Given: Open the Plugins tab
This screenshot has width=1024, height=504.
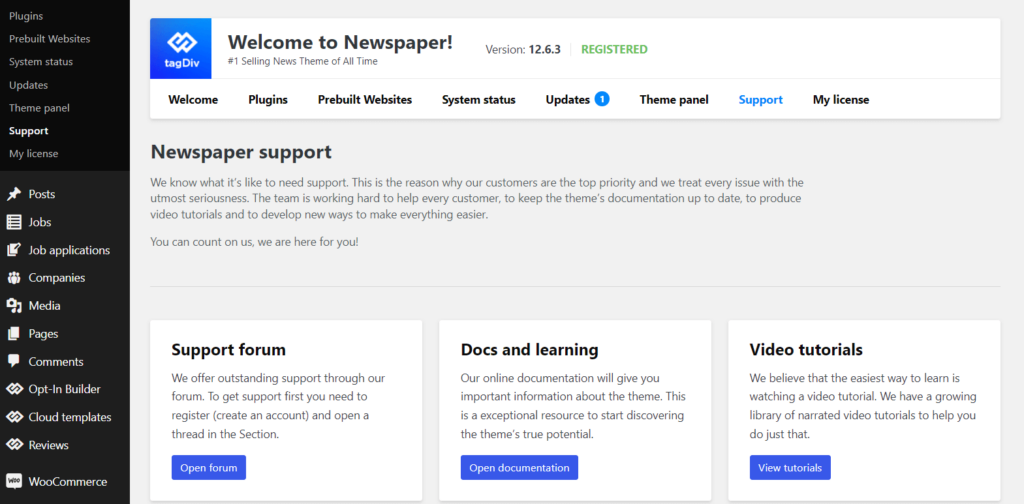Looking at the screenshot, I should coord(268,100).
